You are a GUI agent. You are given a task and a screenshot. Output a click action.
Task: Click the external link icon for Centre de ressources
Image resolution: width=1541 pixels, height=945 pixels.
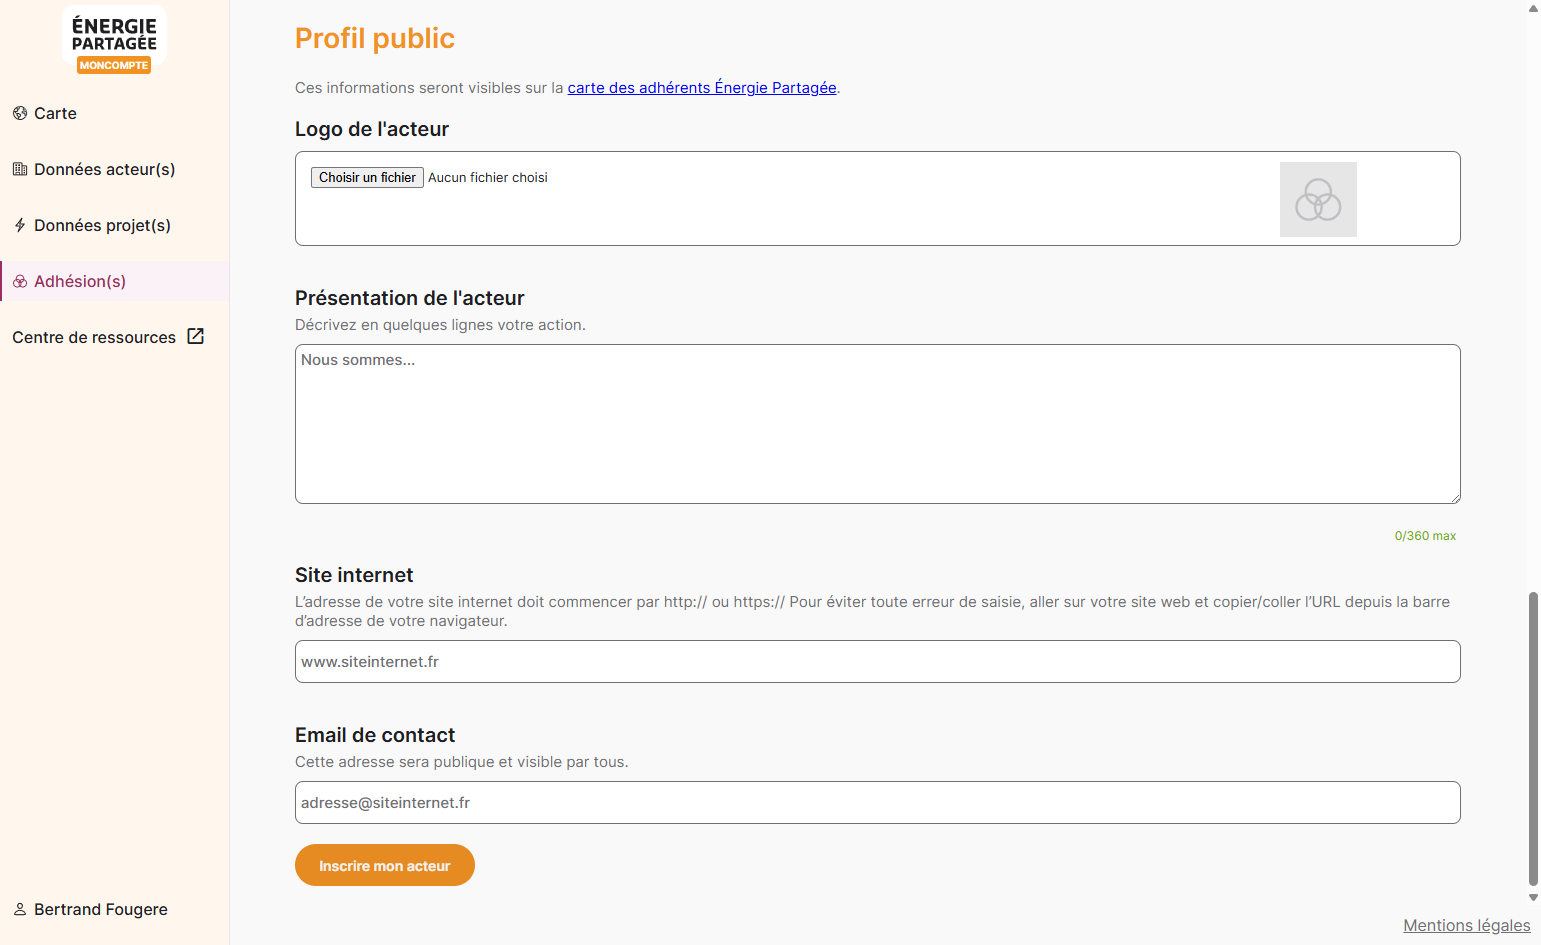(196, 336)
